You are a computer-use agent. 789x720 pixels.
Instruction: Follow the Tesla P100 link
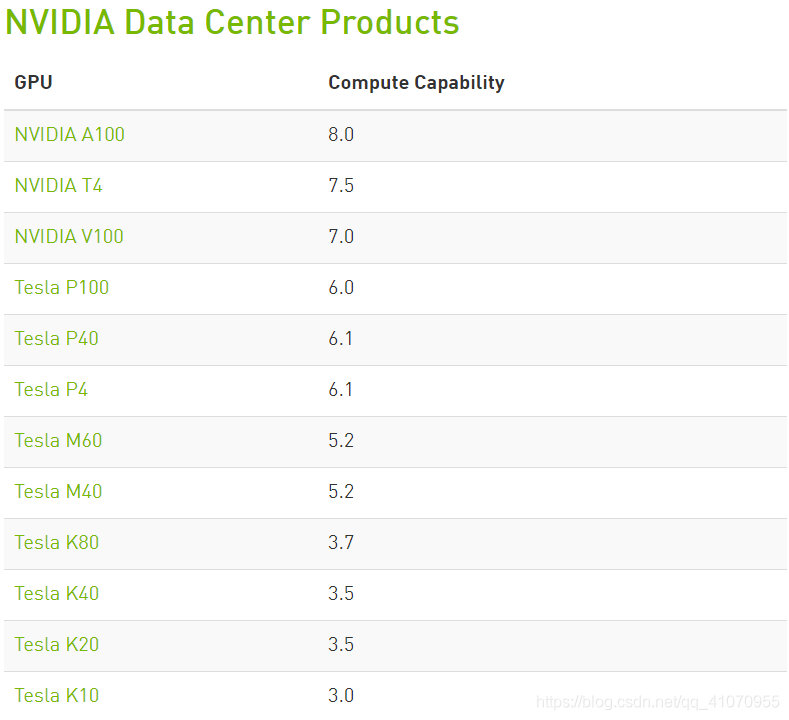61,287
